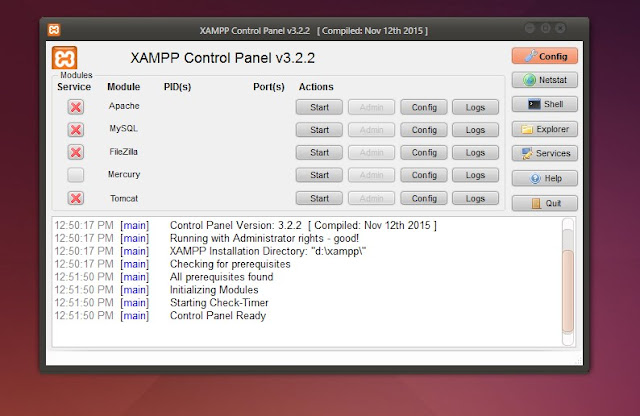Start the Mercury module
The width and height of the screenshot is (640, 416).
point(319,175)
